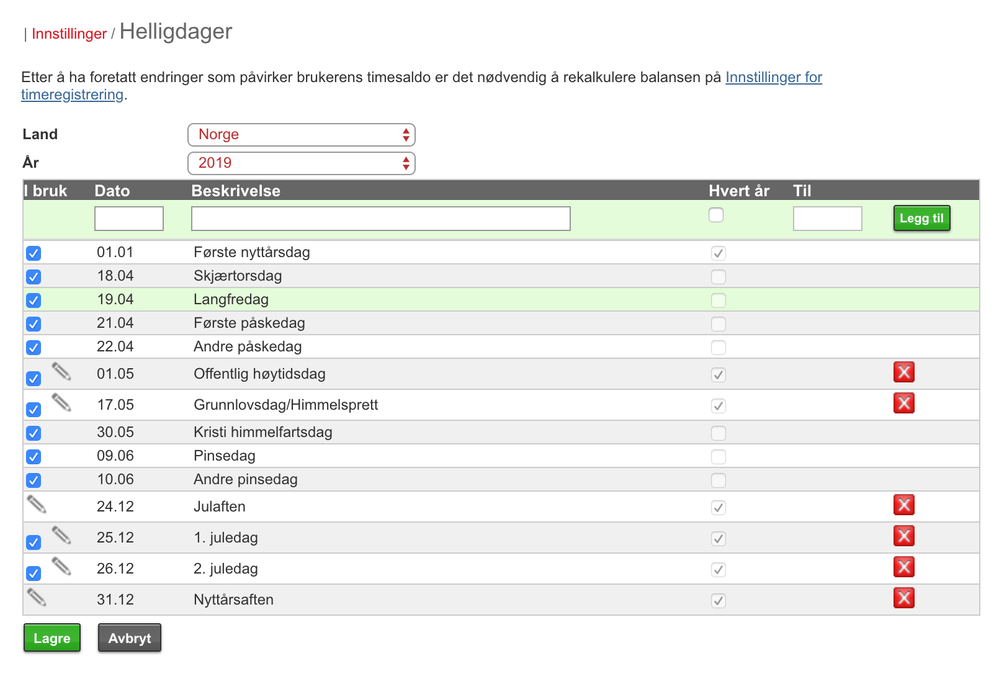
Task: Toggle 'I bruk' for Offentlig høytidsdag
Action: pos(34,379)
